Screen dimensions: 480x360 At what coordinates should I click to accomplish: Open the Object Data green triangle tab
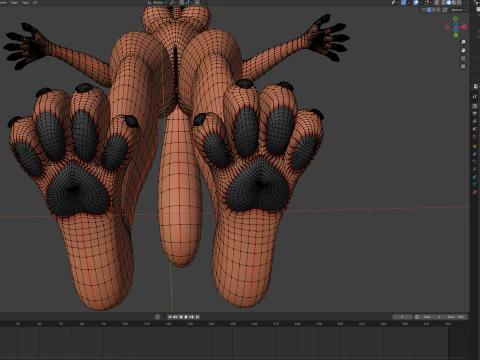pyautogui.click(x=475, y=184)
